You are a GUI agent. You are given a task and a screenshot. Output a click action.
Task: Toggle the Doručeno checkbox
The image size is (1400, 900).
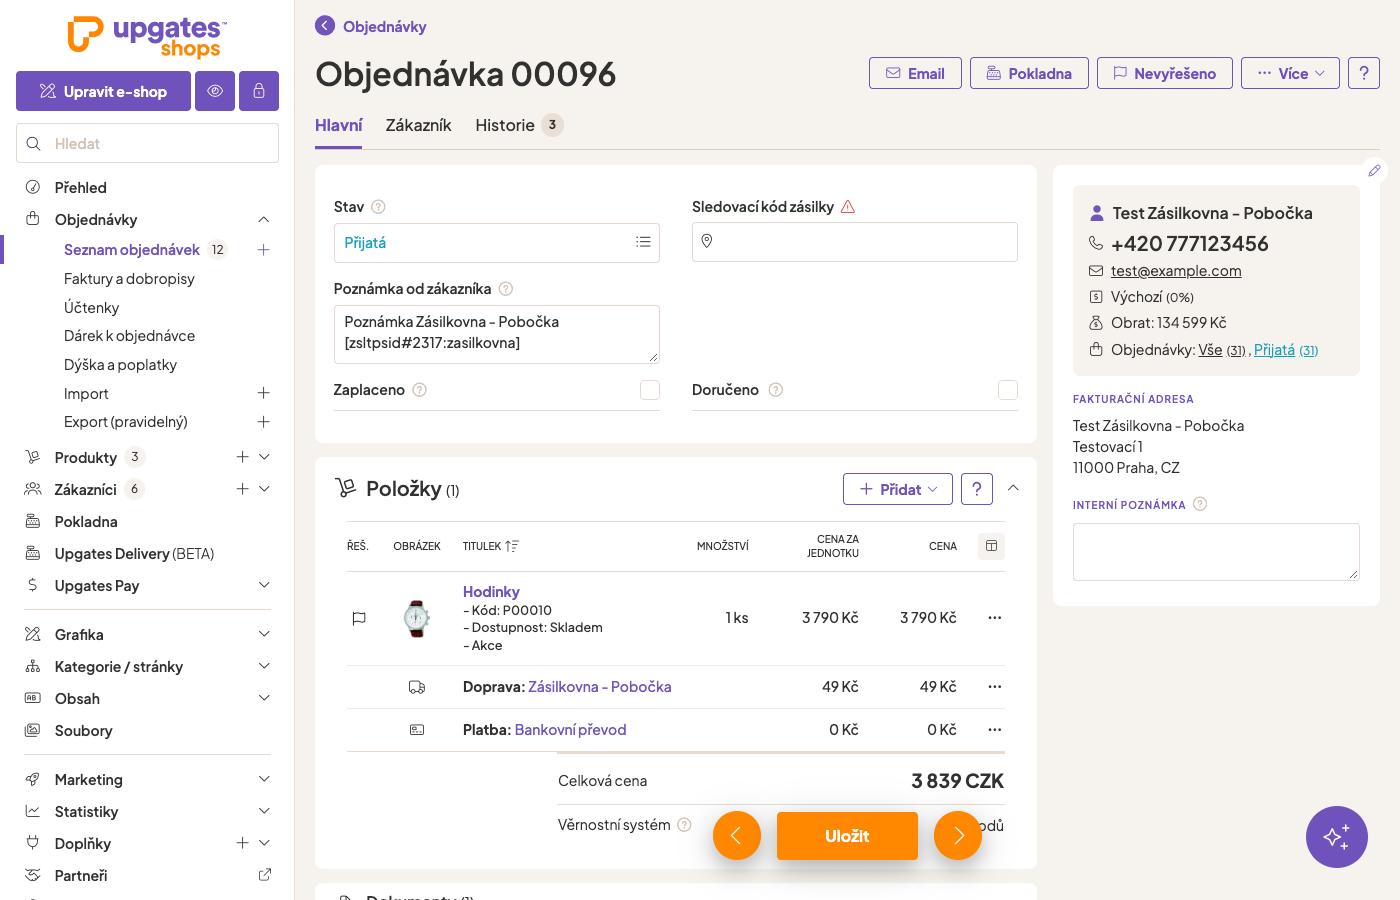coord(1008,390)
